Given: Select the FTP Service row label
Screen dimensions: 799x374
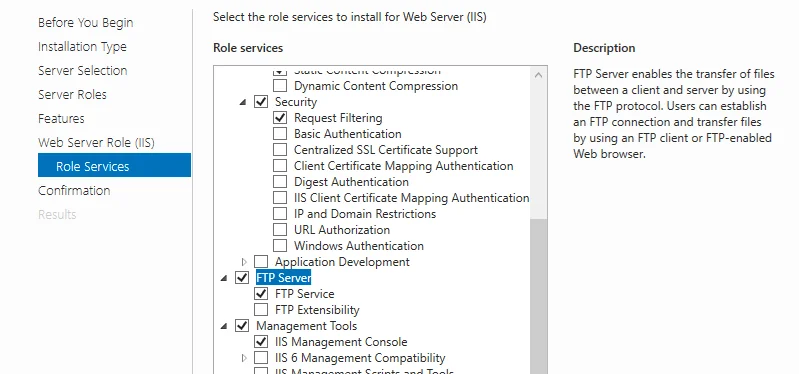Looking at the screenshot, I should [305, 294].
